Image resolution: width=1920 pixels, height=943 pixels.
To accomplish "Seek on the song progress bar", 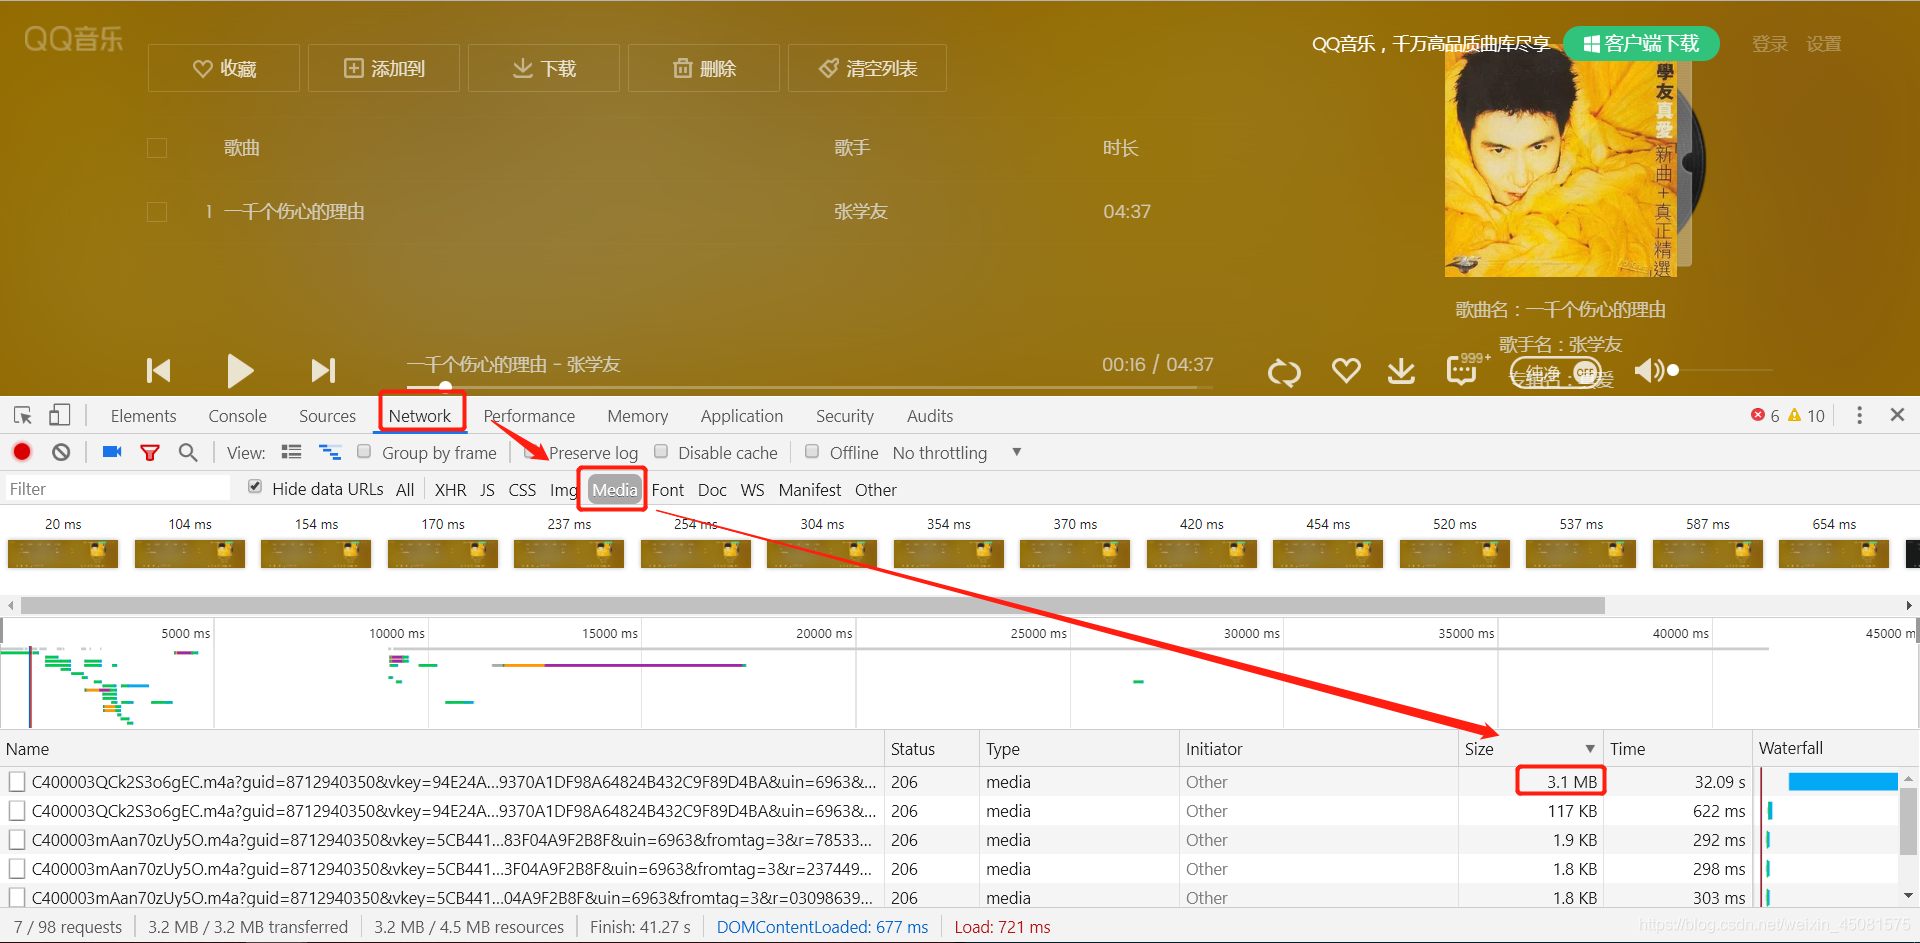I will pos(810,387).
